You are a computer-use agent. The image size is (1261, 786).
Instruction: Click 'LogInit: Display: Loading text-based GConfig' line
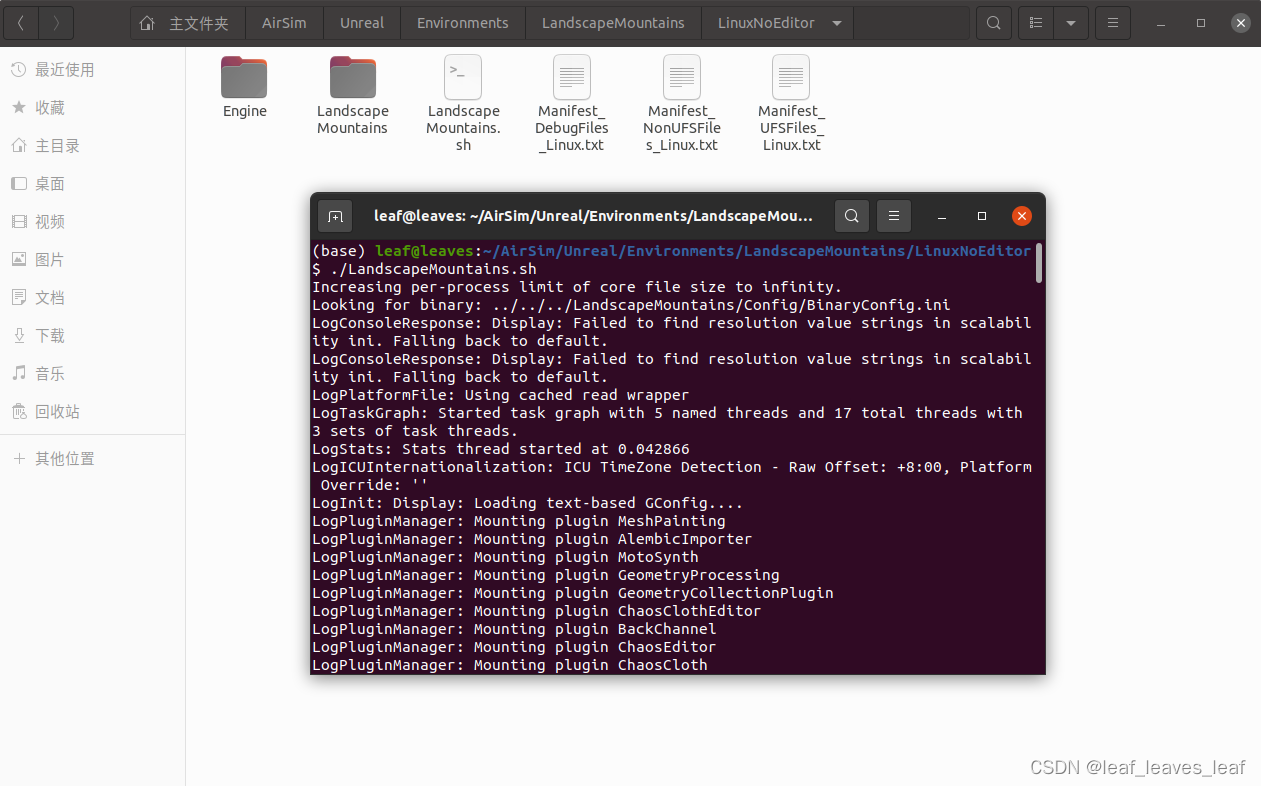pyautogui.click(x=528, y=503)
